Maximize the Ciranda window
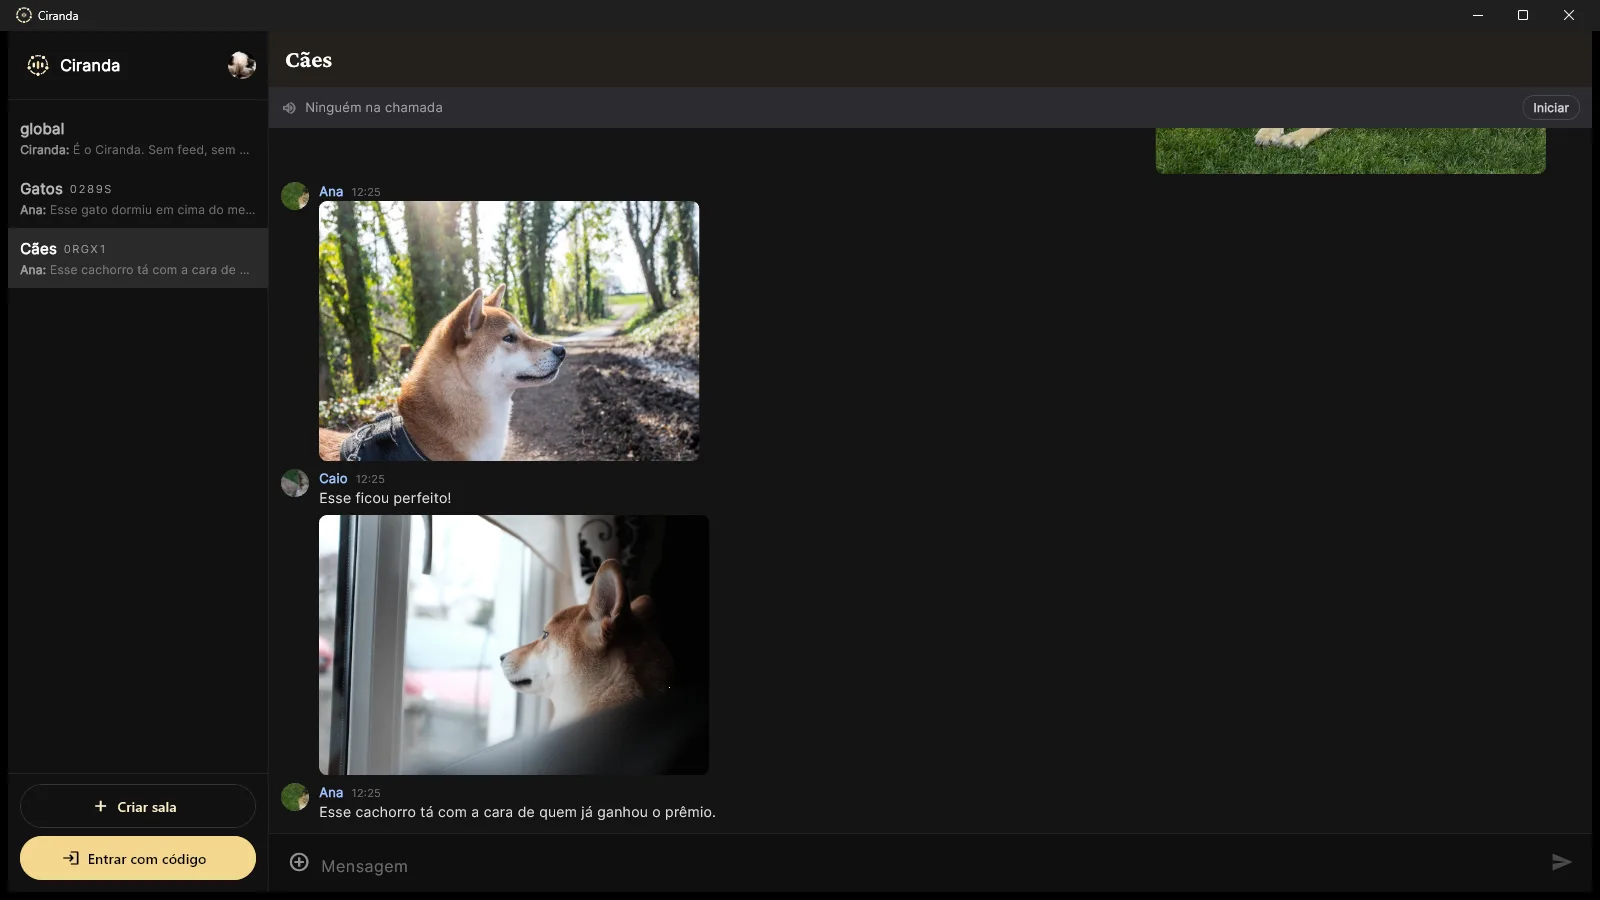The image size is (1600, 900). pyautogui.click(x=1523, y=15)
